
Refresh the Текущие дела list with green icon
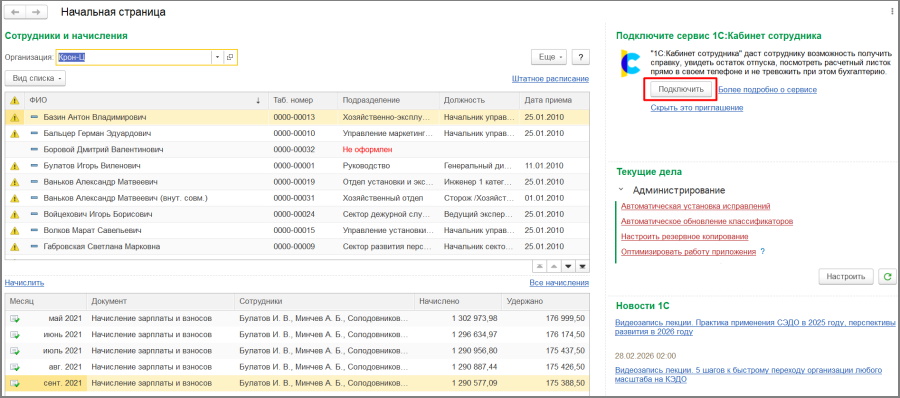tap(887, 277)
